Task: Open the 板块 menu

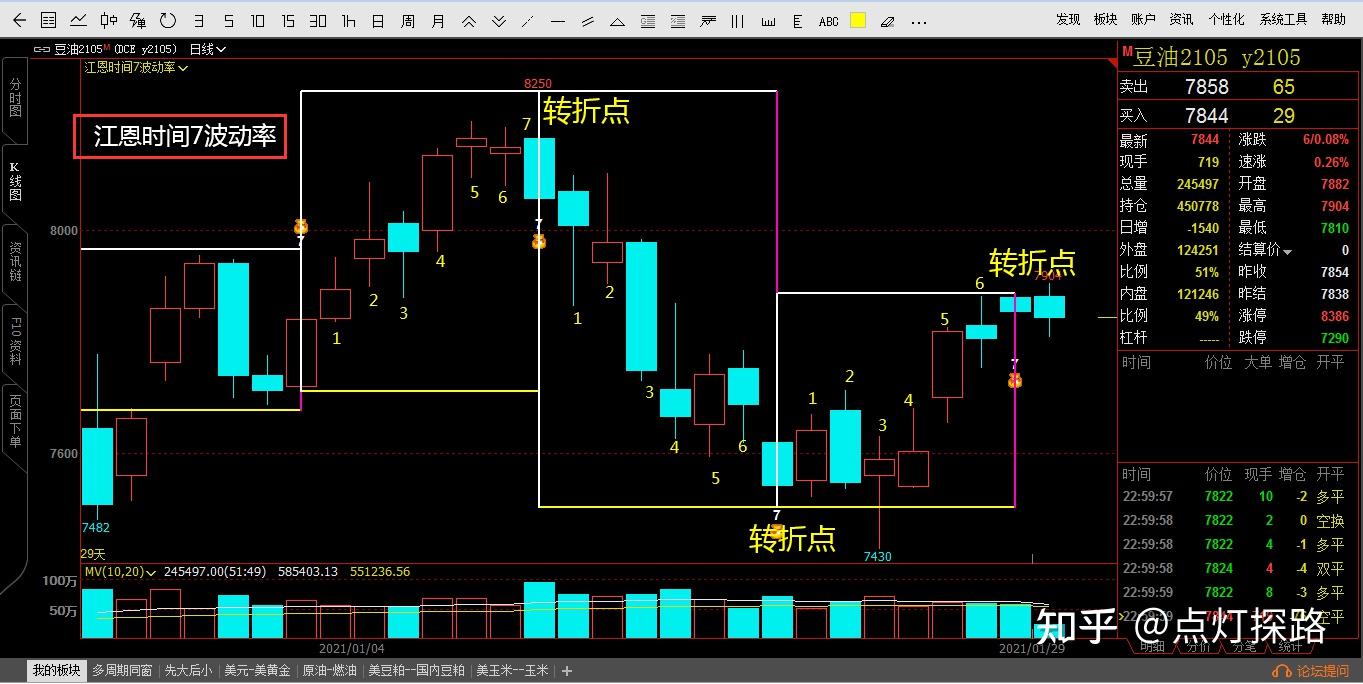Action: pyautogui.click(x=1105, y=19)
